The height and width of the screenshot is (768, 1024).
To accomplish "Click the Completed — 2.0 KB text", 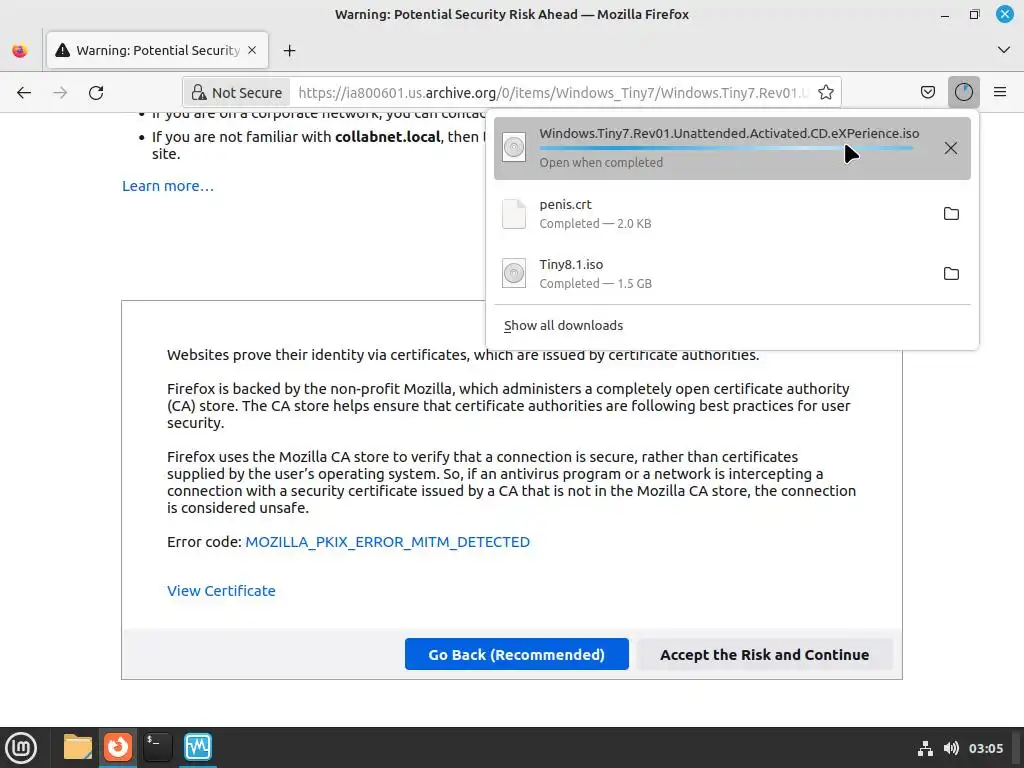I will point(595,223).
